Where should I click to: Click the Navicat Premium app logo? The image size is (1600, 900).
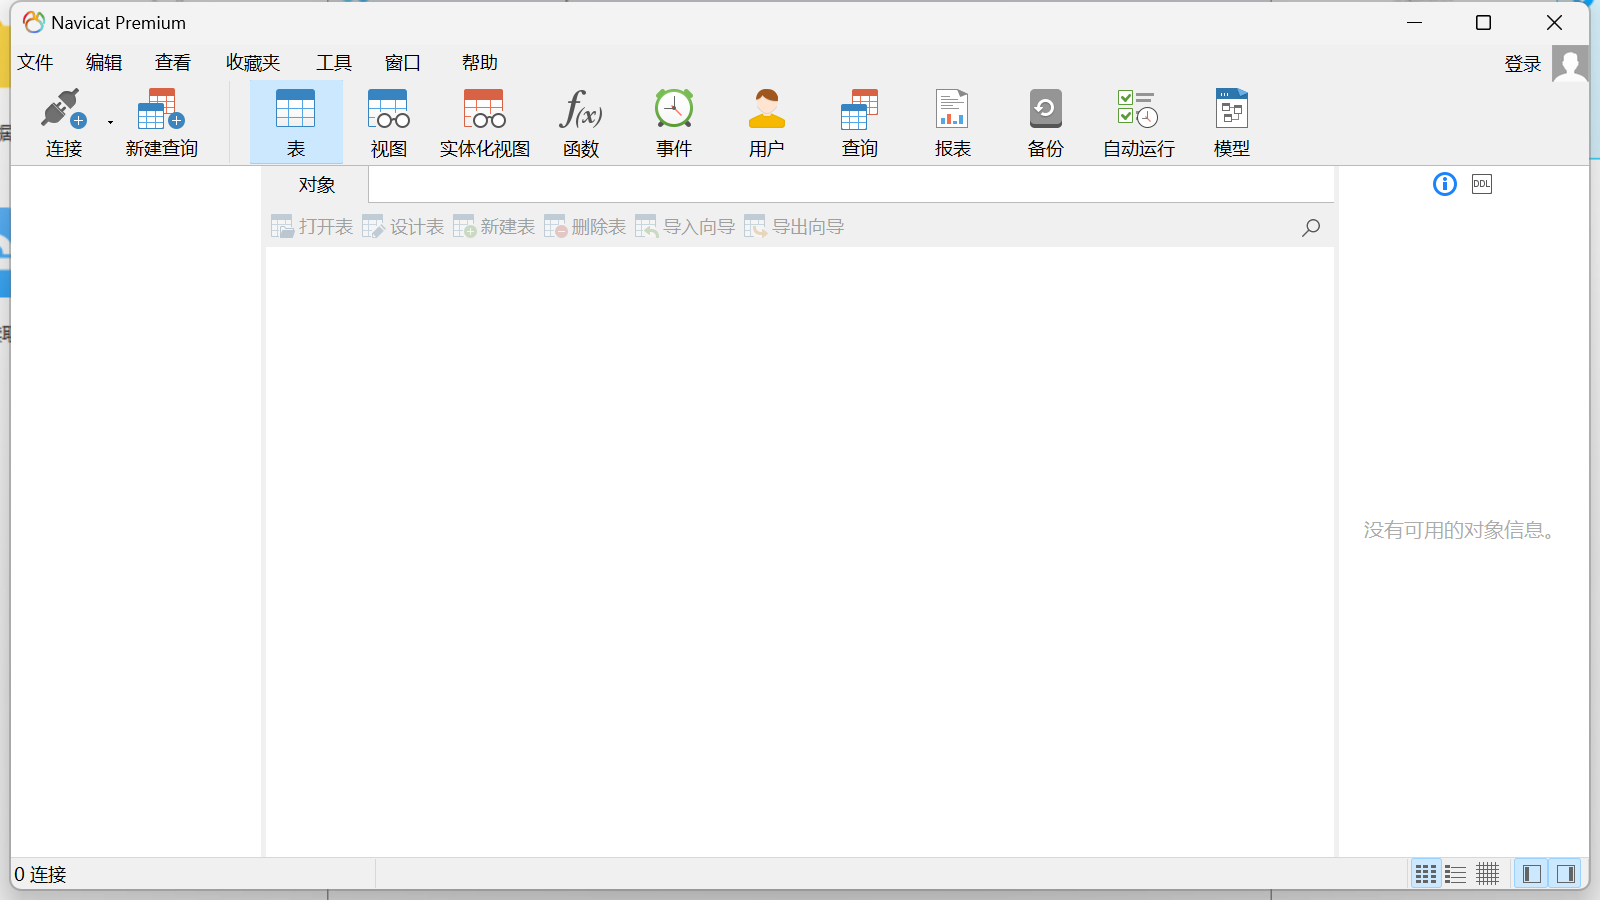tap(34, 22)
